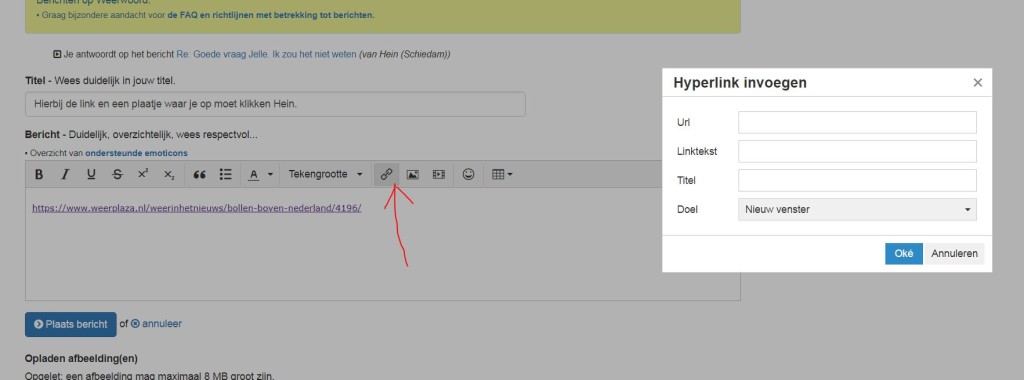The height and width of the screenshot is (380, 1024).
Task: Open the emoticon smiley picker
Action: pos(468,174)
